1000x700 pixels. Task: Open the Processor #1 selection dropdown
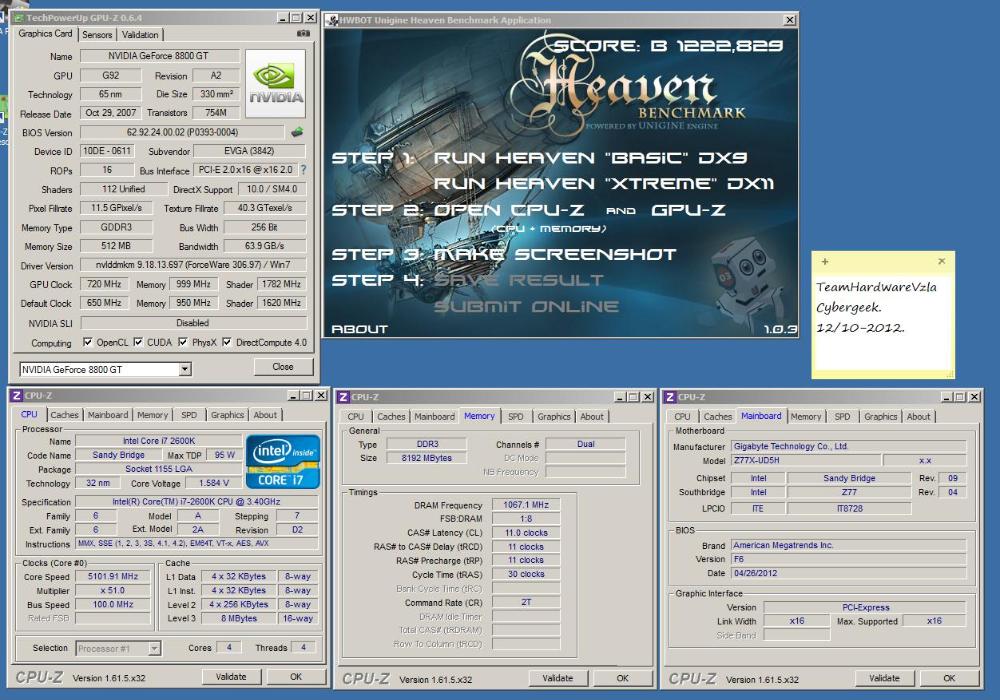point(154,648)
